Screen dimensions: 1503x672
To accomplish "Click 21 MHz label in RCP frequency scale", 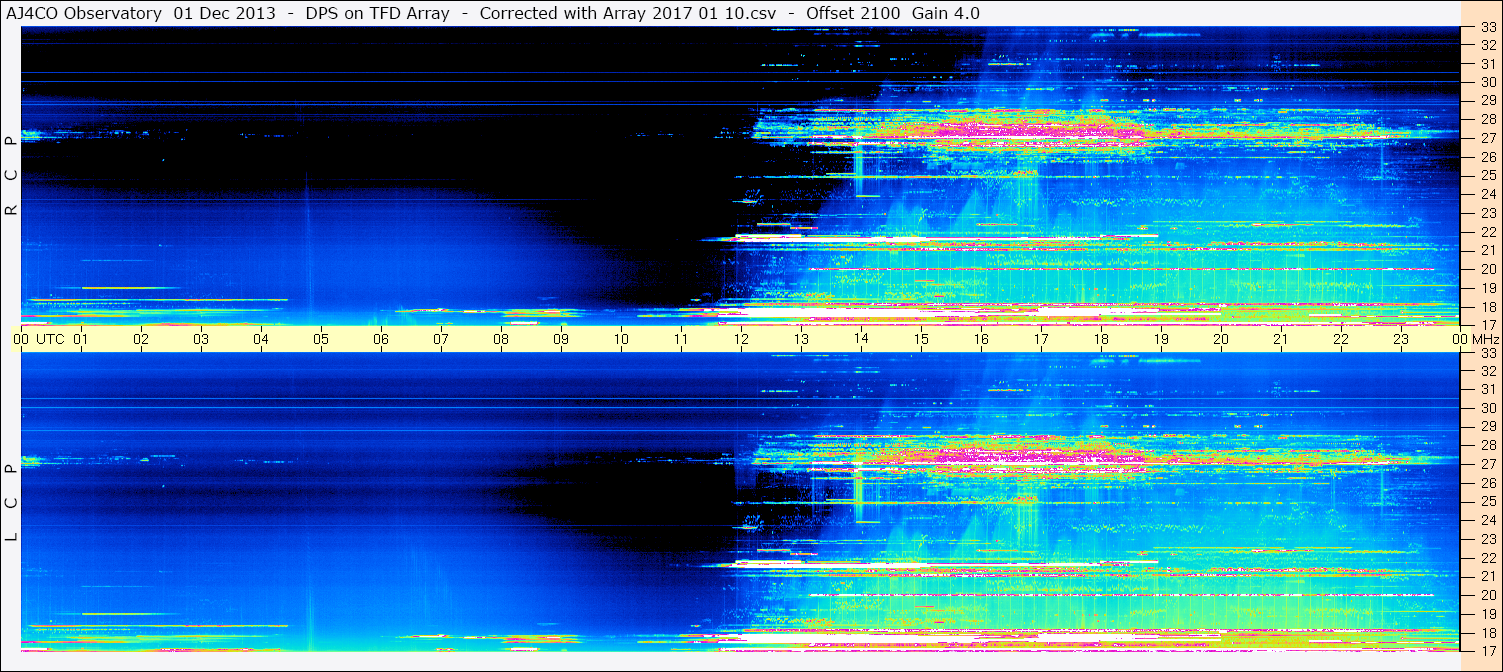I will pyautogui.click(x=1487, y=250).
